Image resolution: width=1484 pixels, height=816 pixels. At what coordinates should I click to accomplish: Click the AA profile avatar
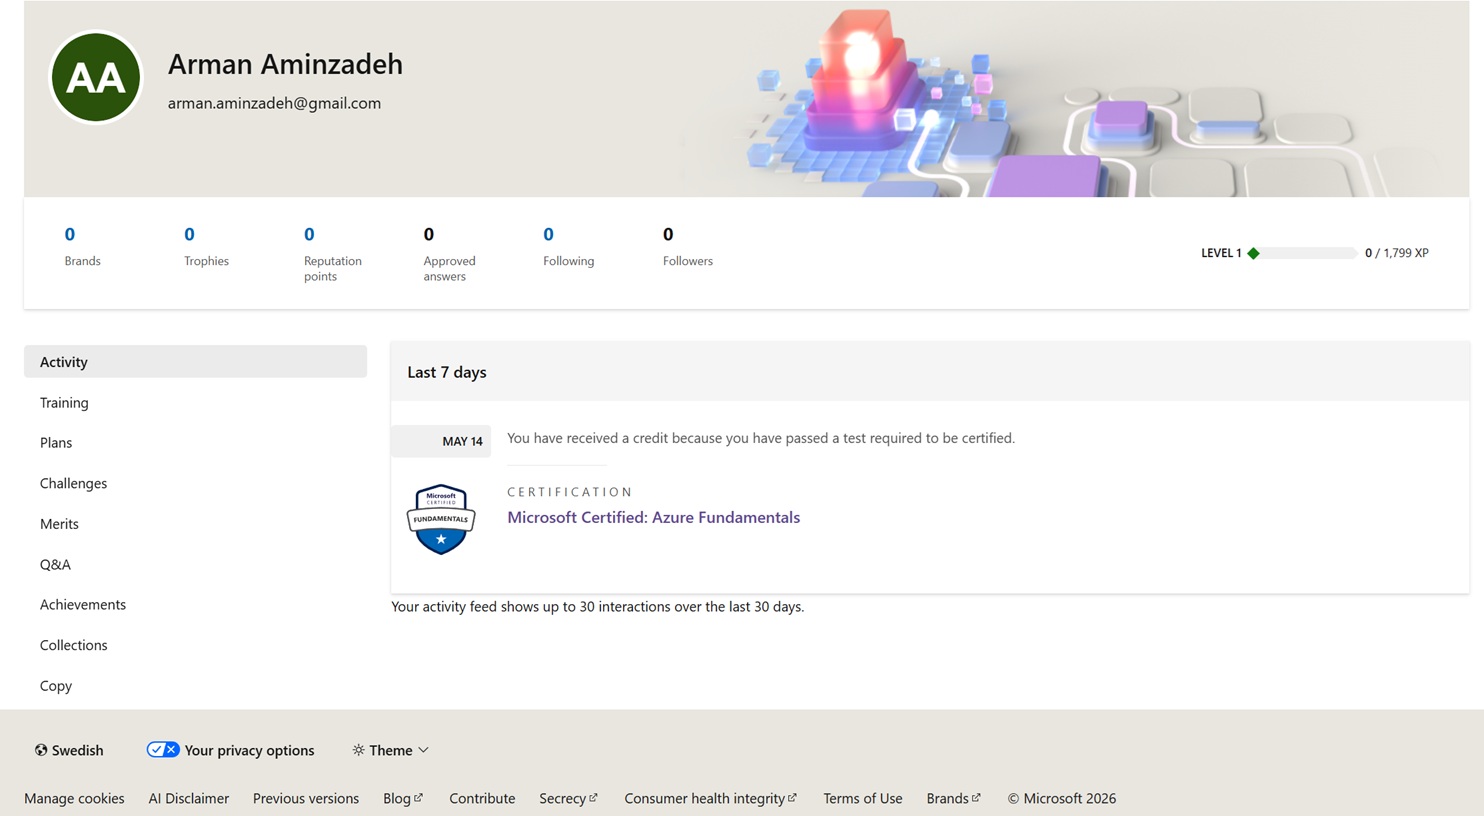96,77
